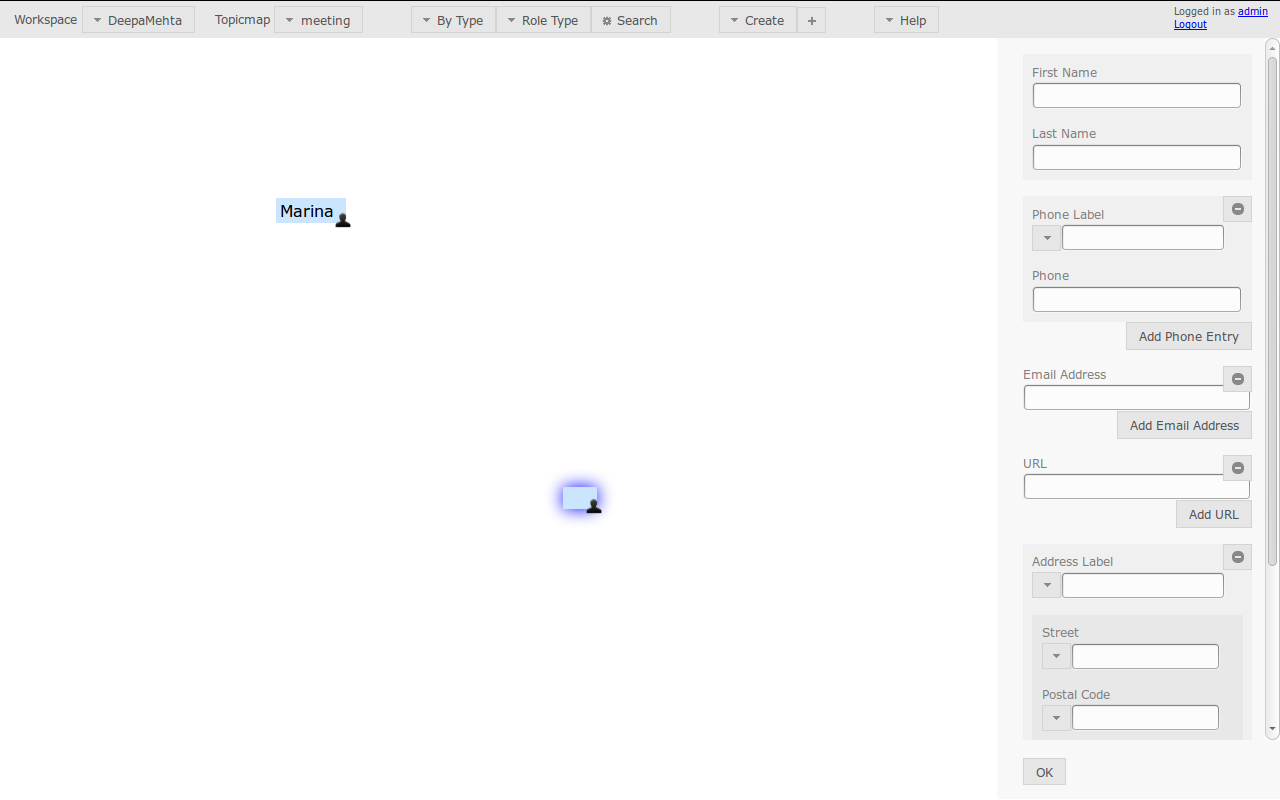Focus the Phone Label text field
The height and width of the screenshot is (800, 1280).
1143,238
